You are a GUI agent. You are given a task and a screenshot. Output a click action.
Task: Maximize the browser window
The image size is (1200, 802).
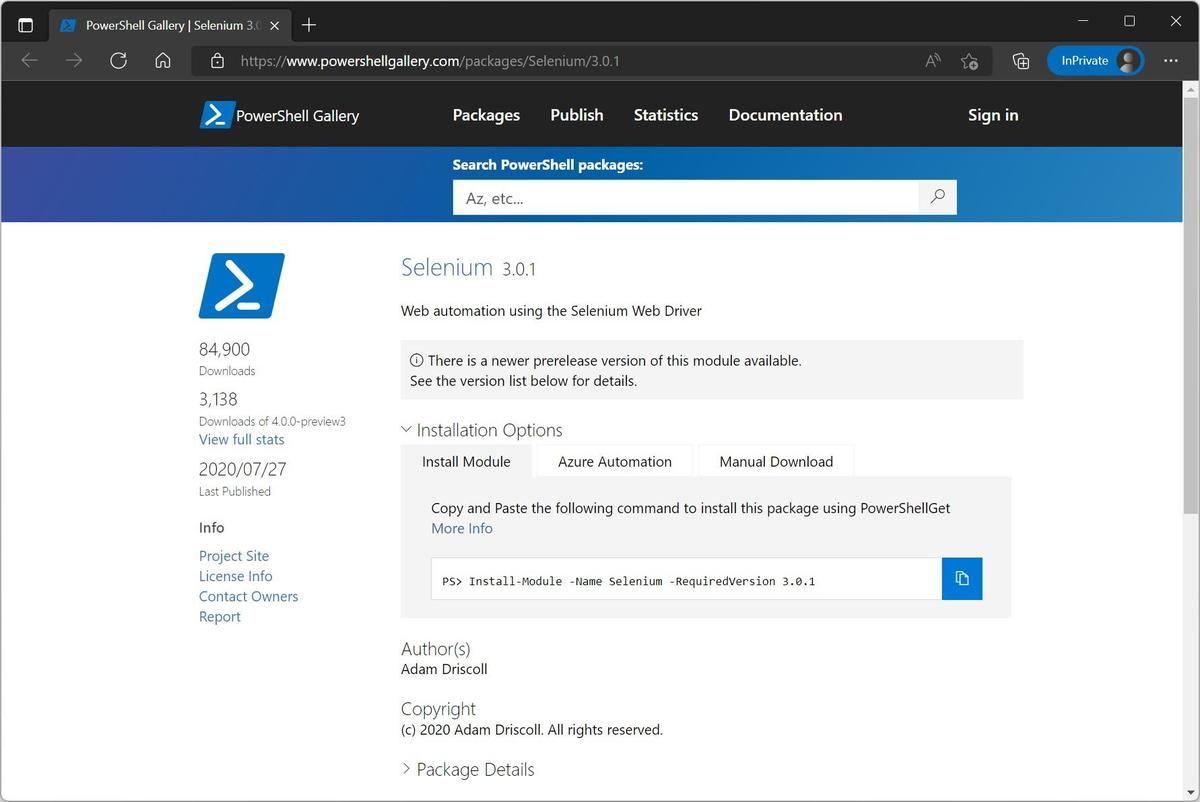(x=1129, y=21)
